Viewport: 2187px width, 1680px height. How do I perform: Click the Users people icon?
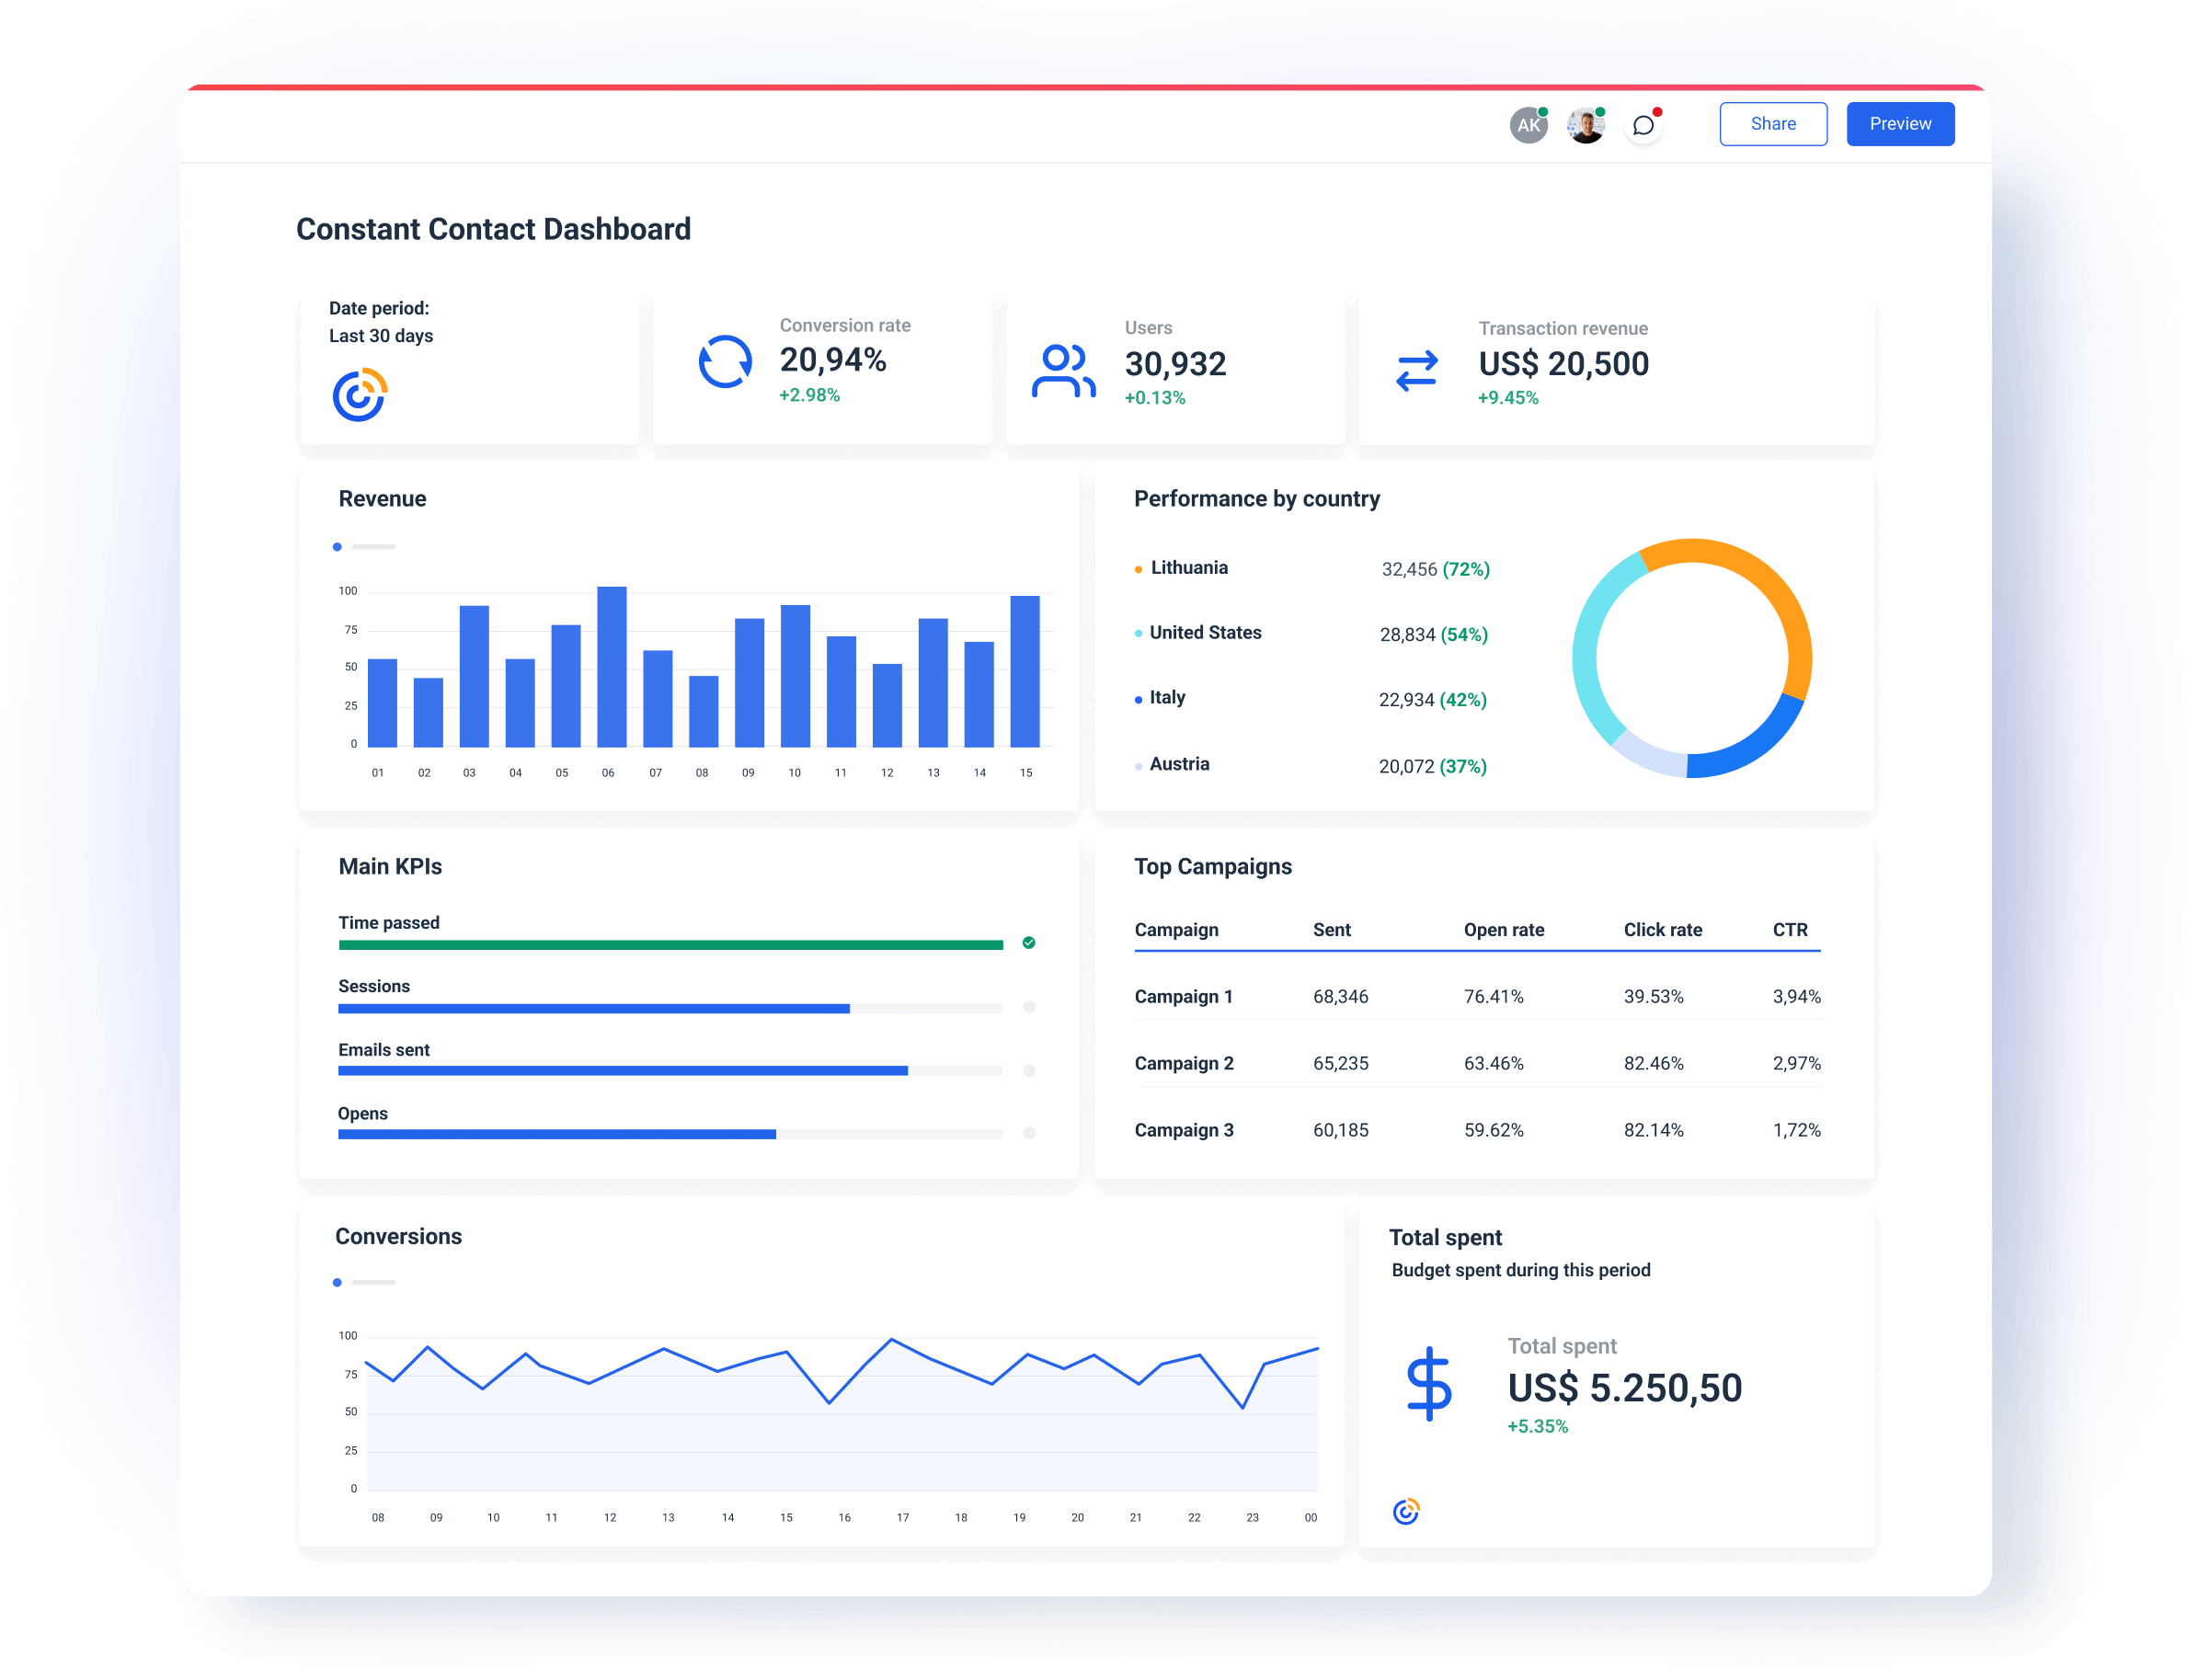pos(1063,369)
